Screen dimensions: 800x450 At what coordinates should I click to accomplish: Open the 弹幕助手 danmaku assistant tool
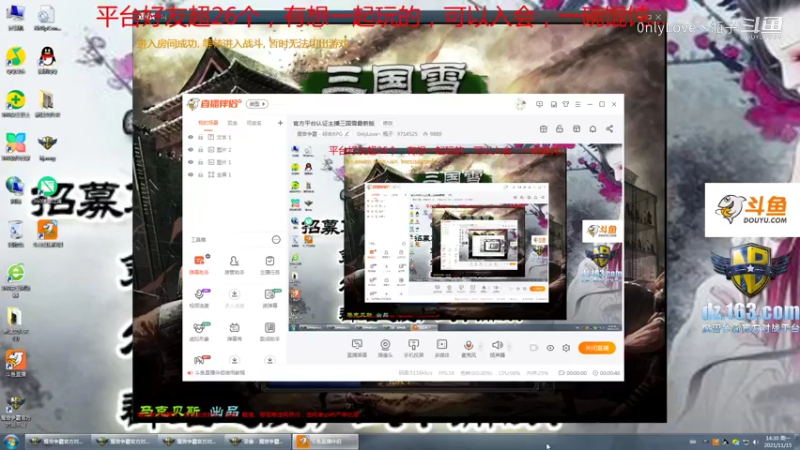[x=199, y=265]
